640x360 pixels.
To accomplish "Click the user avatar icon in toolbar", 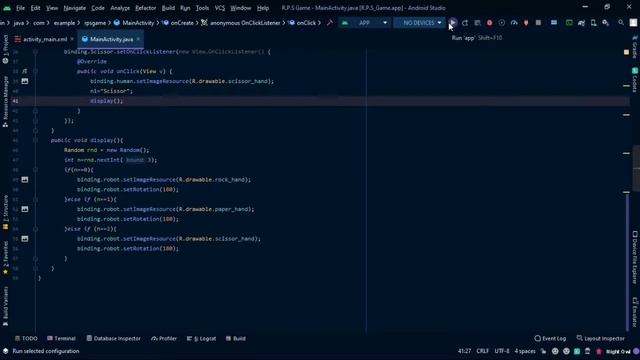I will [x=633, y=23].
